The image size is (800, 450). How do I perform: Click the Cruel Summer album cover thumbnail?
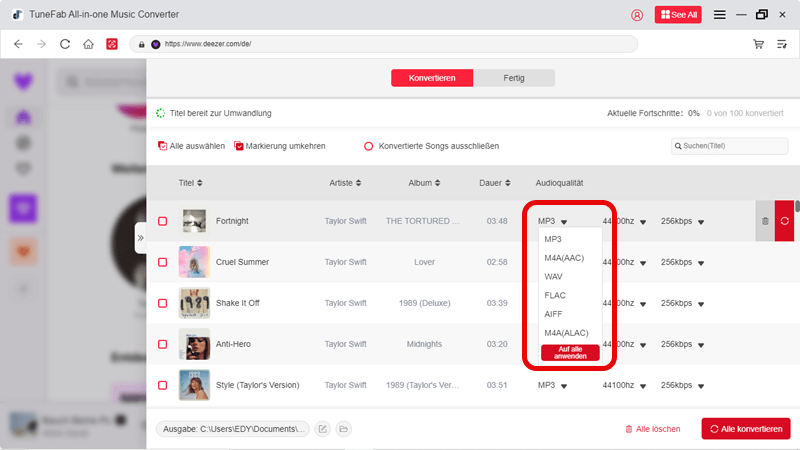pyautogui.click(x=194, y=262)
